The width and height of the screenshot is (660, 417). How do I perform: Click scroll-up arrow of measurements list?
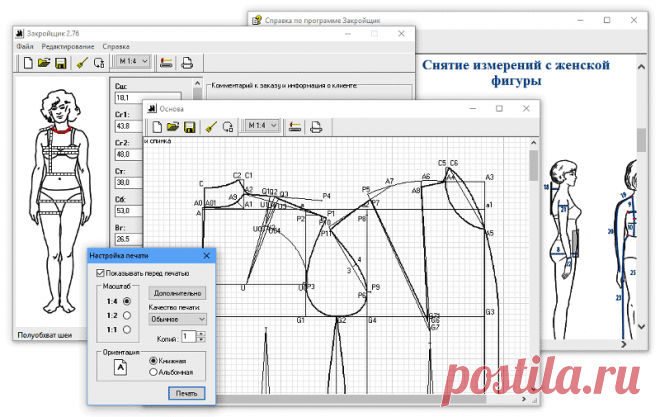click(x=197, y=83)
